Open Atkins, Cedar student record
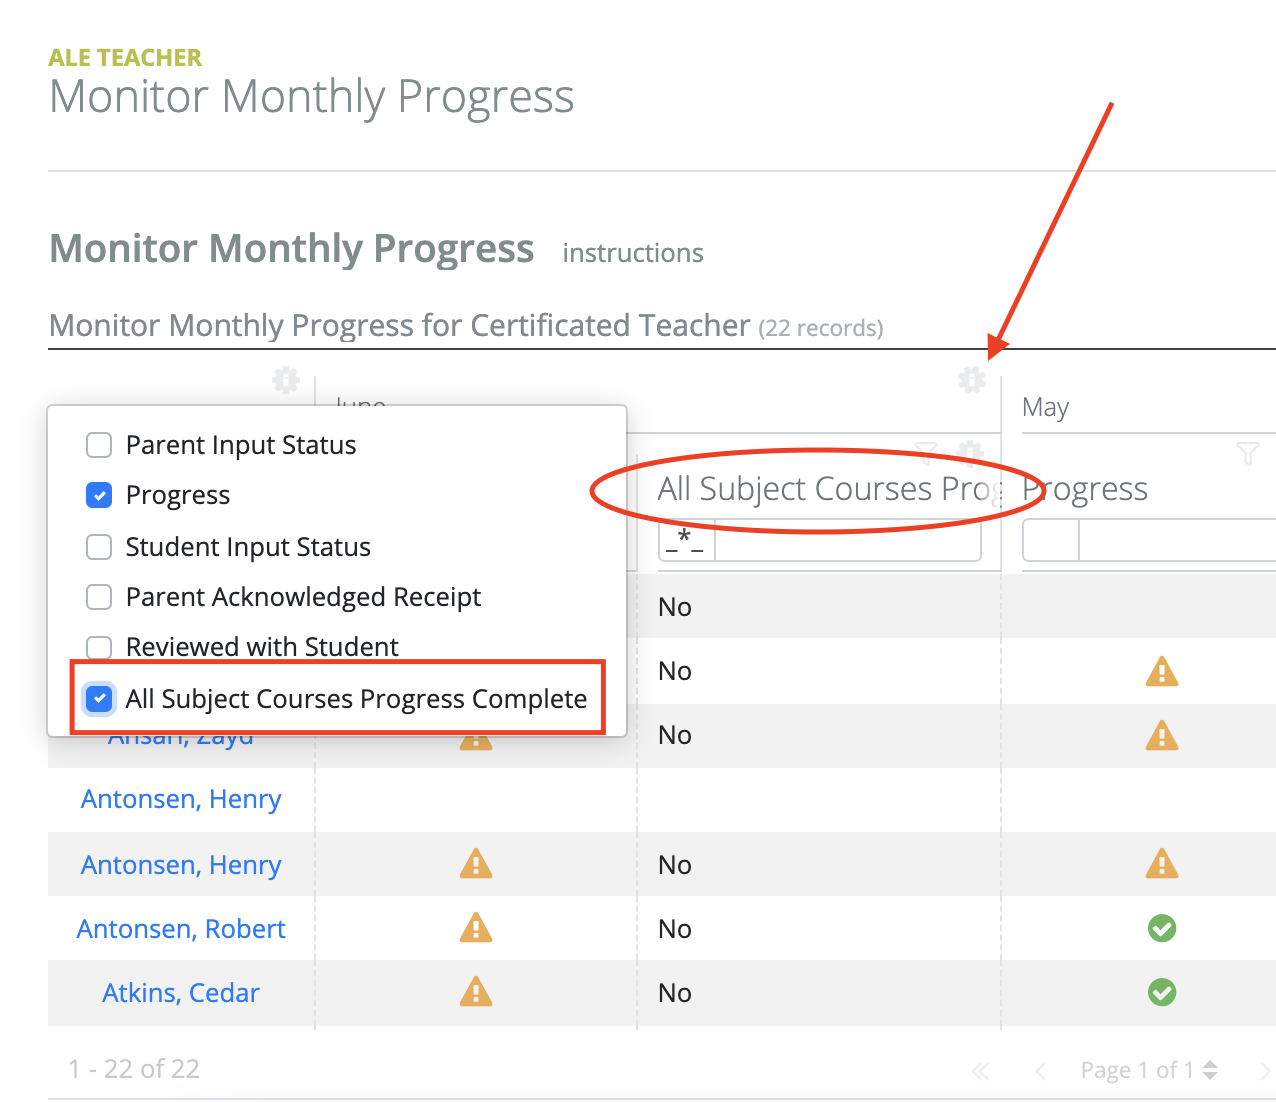This screenshot has width=1276, height=1102. (181, 992)
